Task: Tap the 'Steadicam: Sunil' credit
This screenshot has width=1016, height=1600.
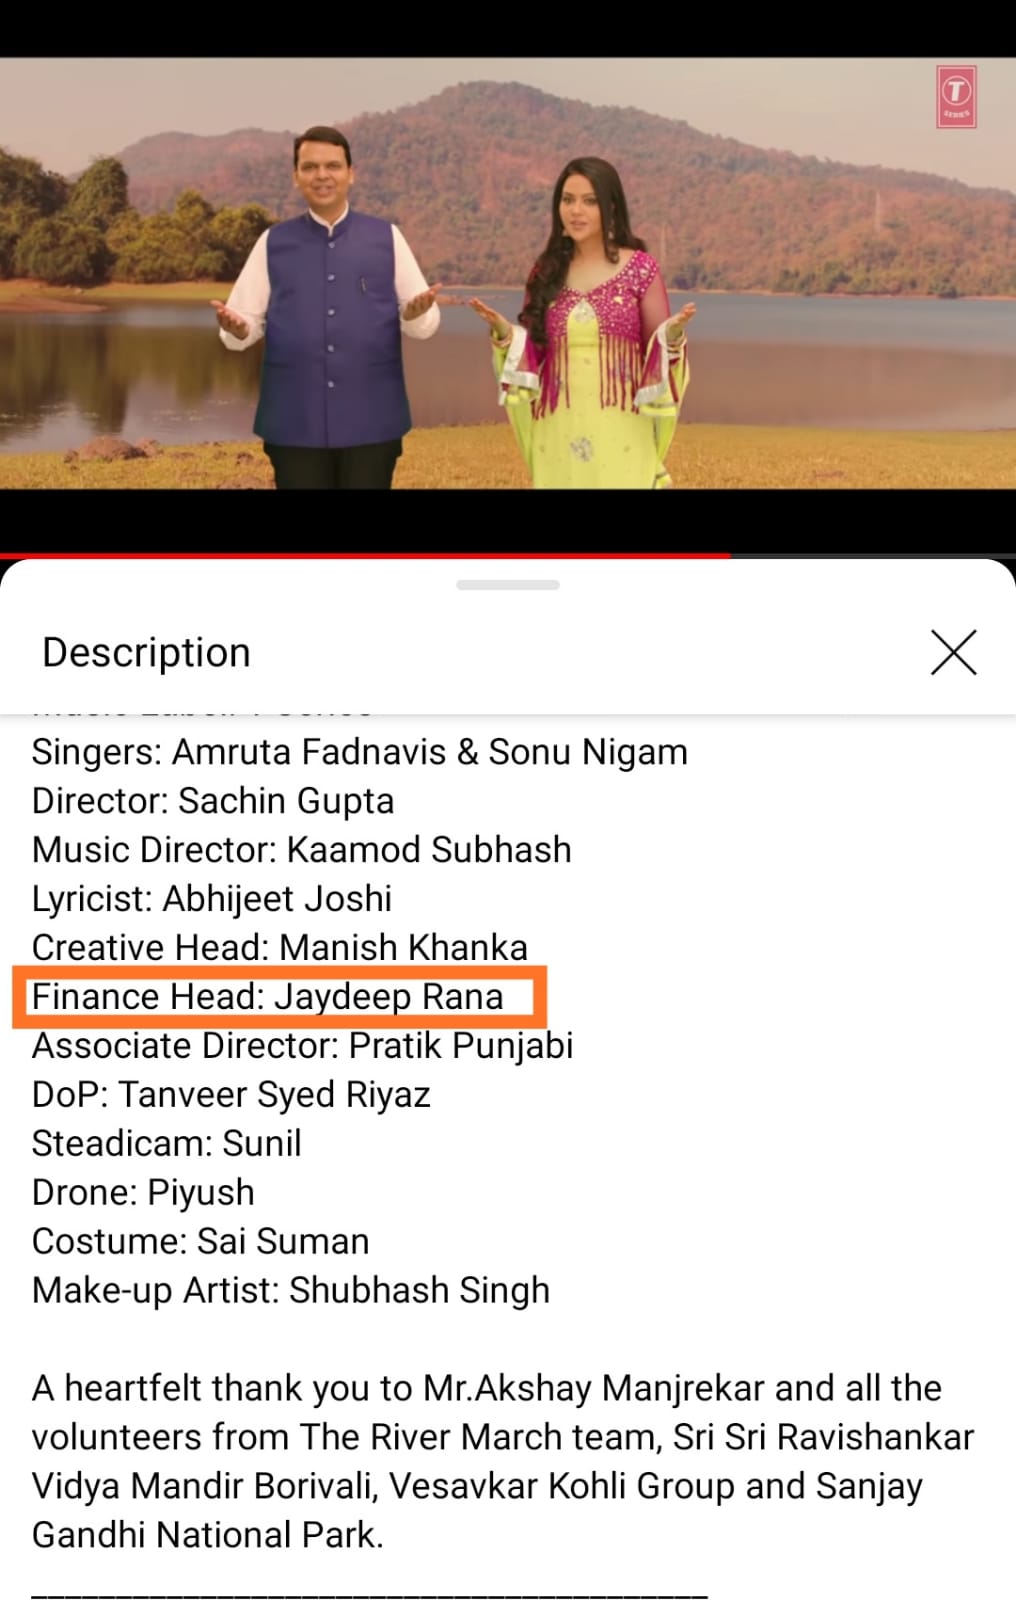Action: pos(167,1143)
